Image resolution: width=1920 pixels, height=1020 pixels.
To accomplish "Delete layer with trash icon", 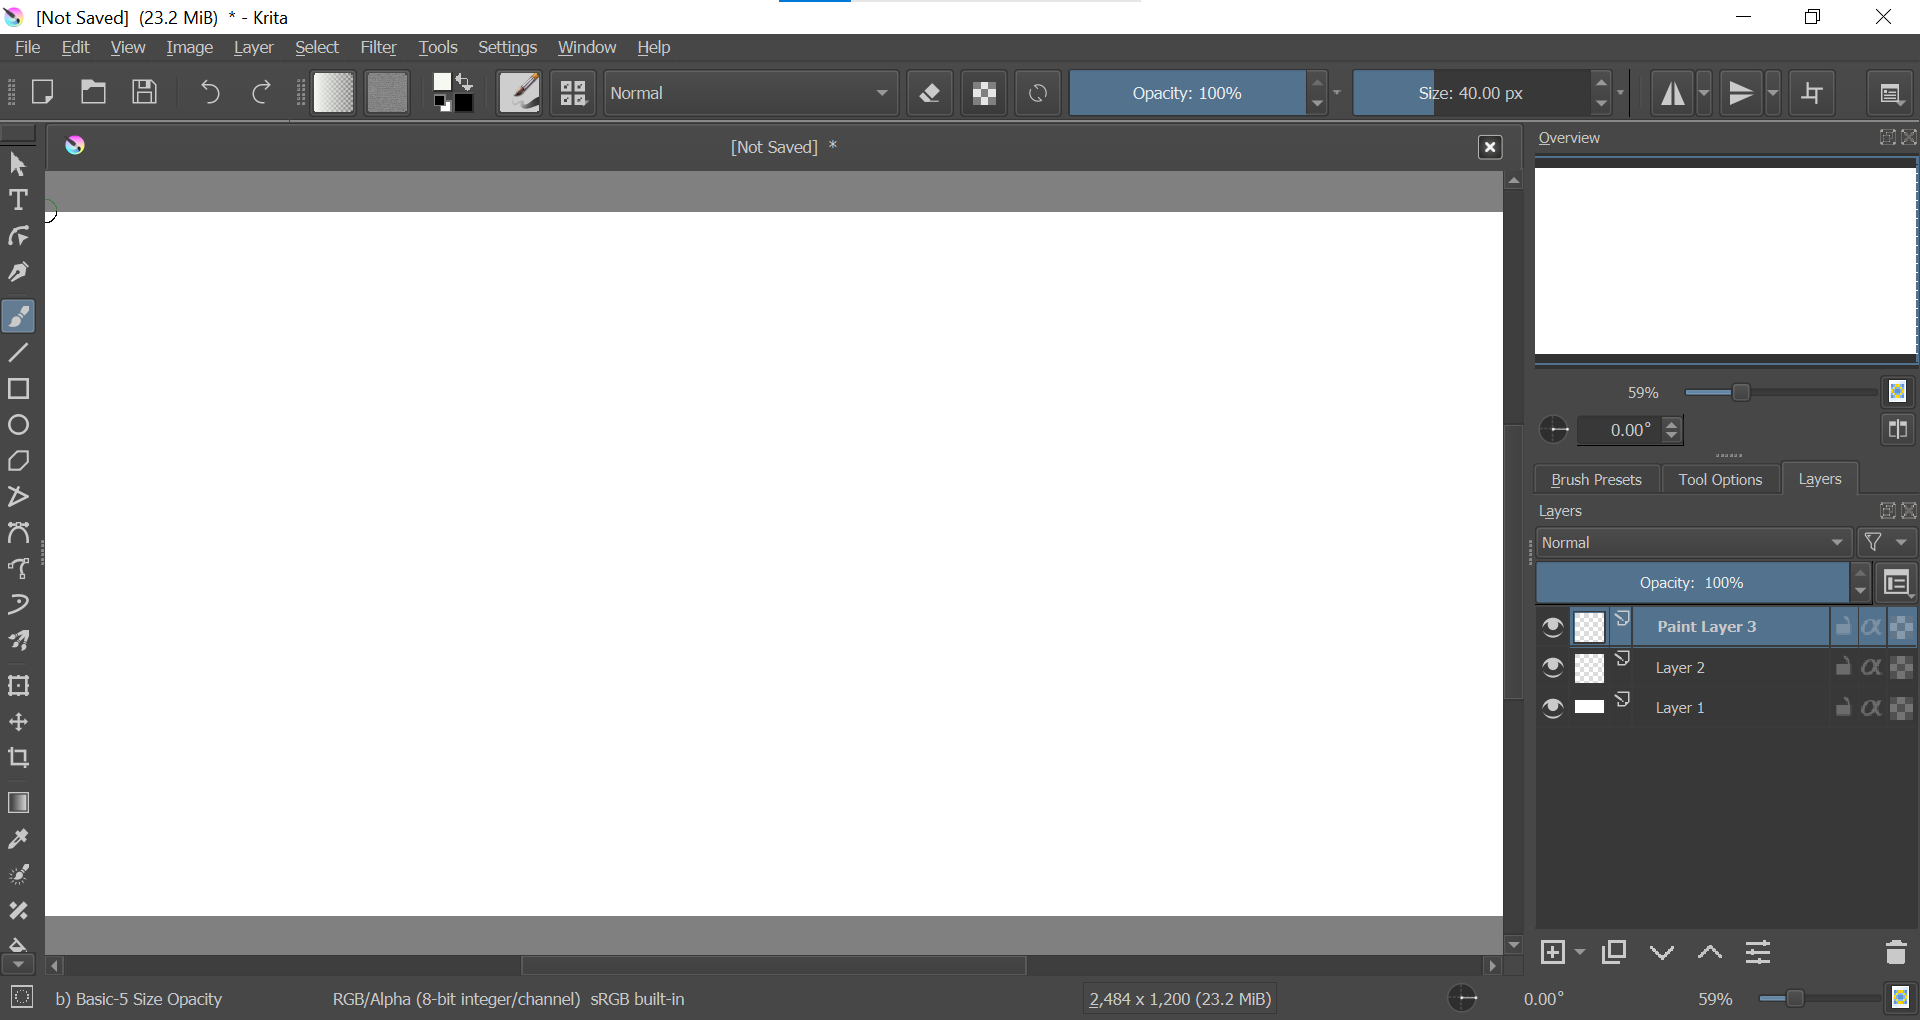I will 1896,952.
